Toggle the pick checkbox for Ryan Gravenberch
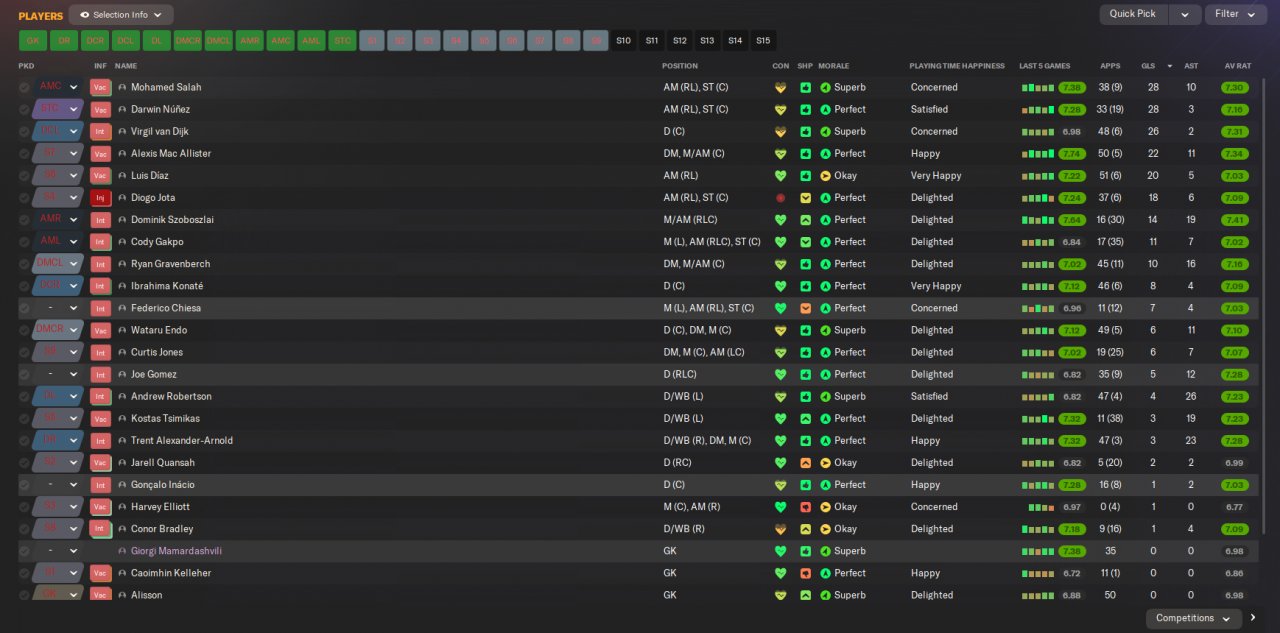Screen dimensions: 1280x633 pyautogui.click(x=24, y=264)
